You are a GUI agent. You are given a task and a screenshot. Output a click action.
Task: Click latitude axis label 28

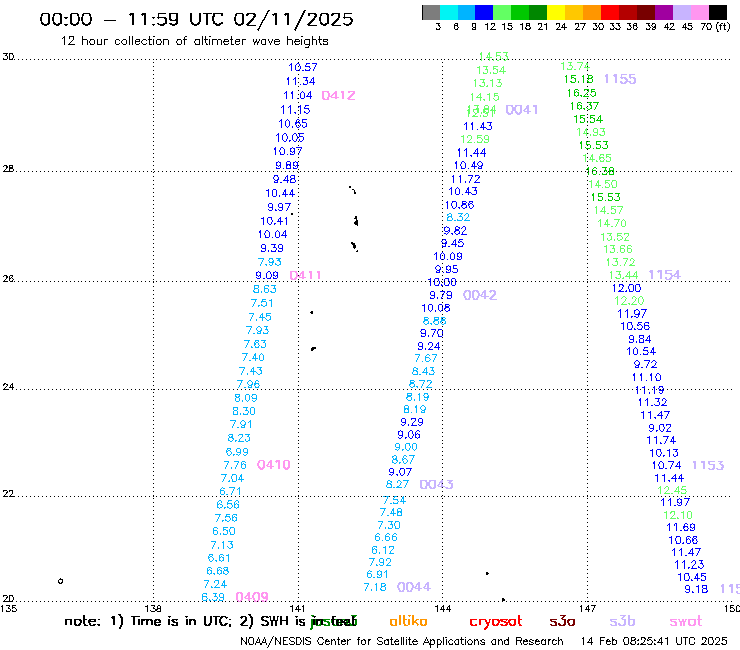coord(8,169)
